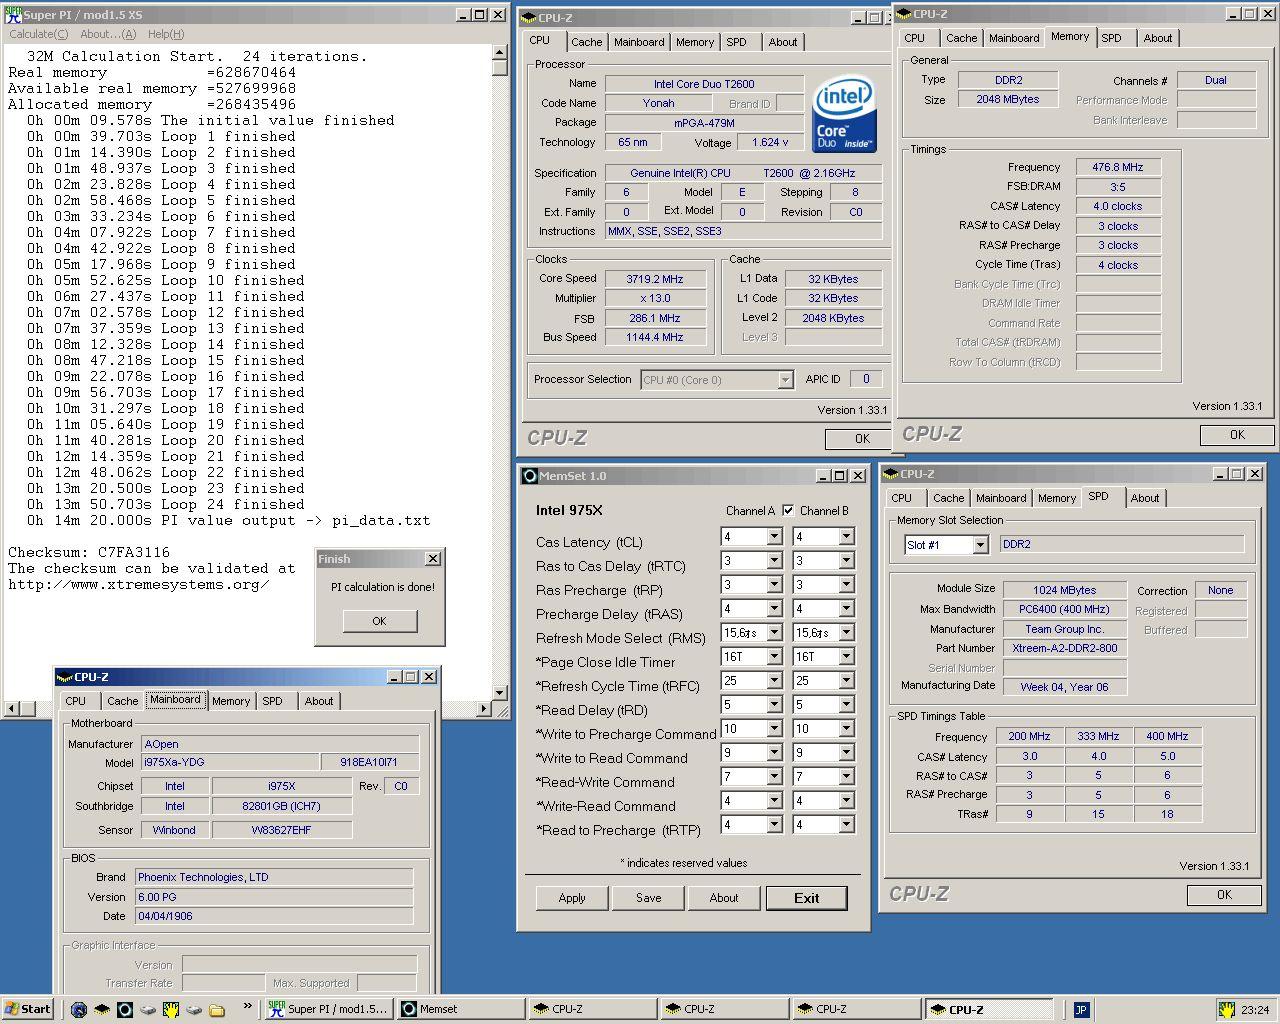
Task: Click BIOS Brand Phoenix Technologies, LTD
Action: [x=274, y=877]
